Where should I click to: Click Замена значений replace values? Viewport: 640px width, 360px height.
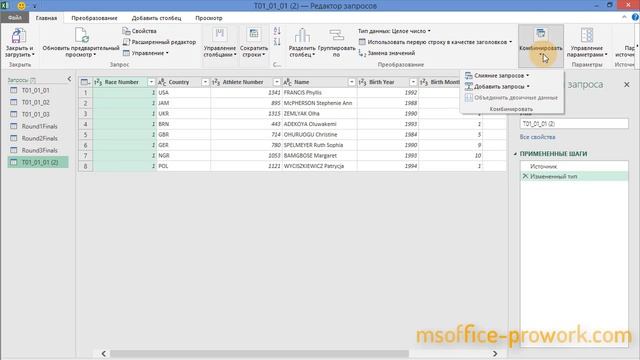tap(387, 53)
